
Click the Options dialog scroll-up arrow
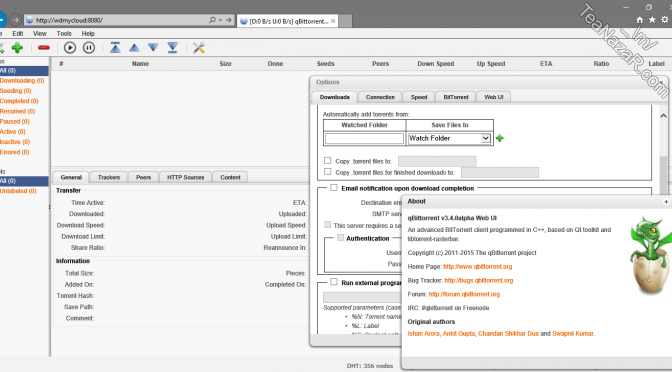663,115
